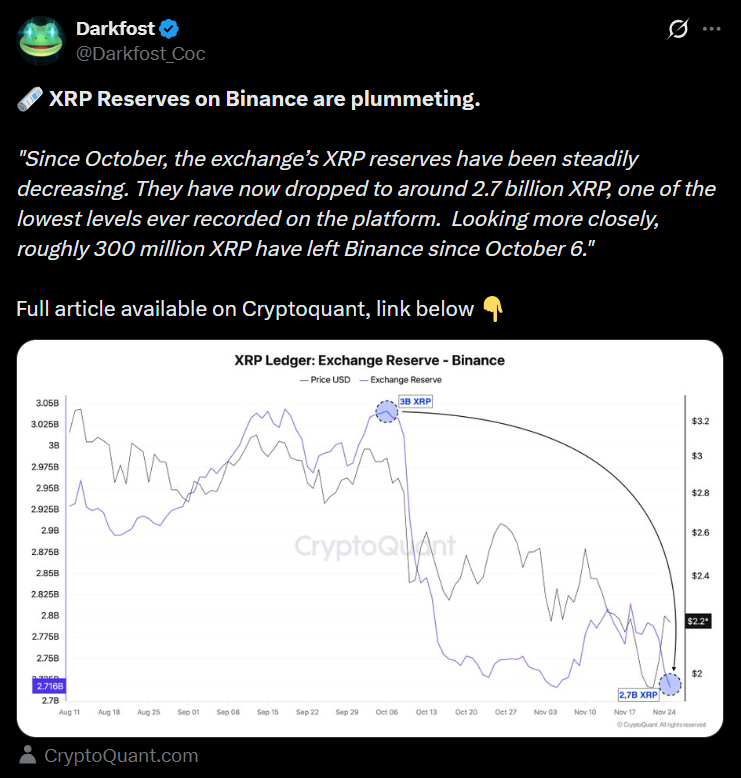Select the dashed circle marker at the Oct 06 peak

(x=387, y=411)
